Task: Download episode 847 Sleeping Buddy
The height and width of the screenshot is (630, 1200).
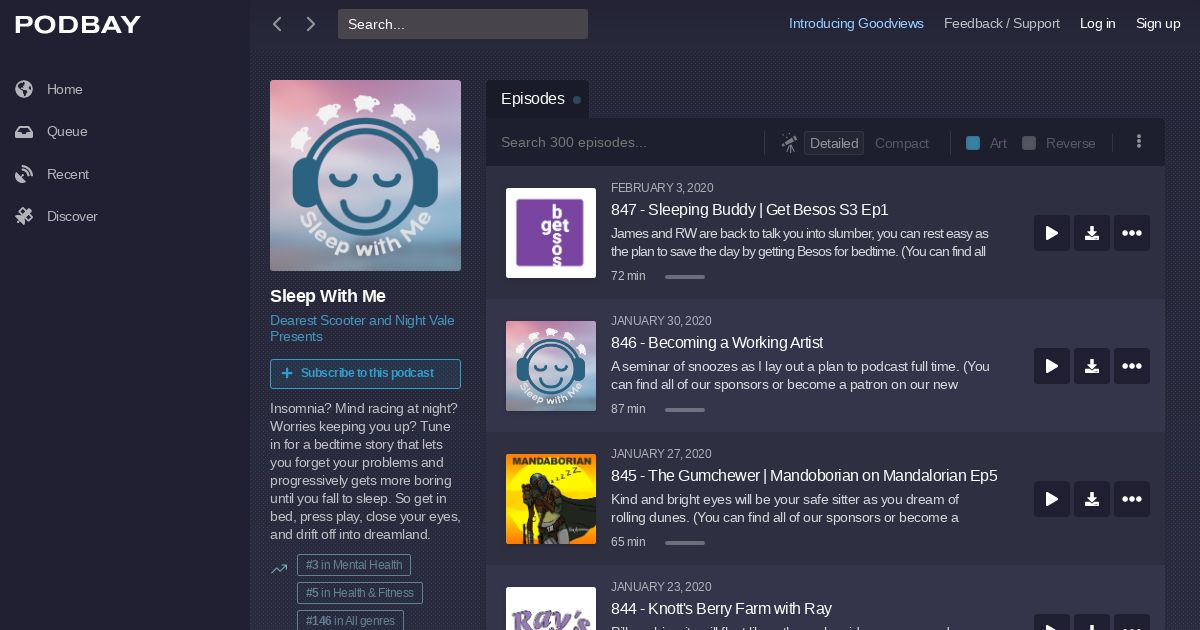Action: pyautogui.click(x=1092, y=233)
